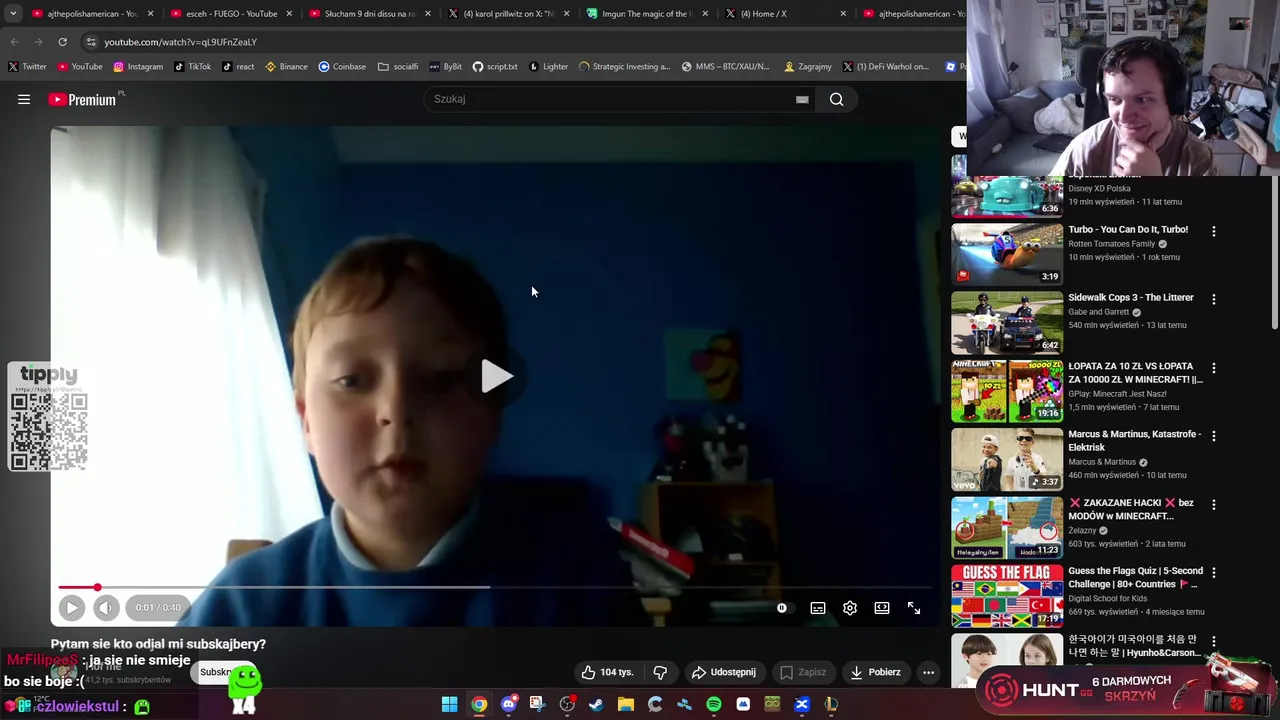The image size is (1280, 720).
Task: Switch to the karol prillwitz on X tab
Action: [509, 14]
